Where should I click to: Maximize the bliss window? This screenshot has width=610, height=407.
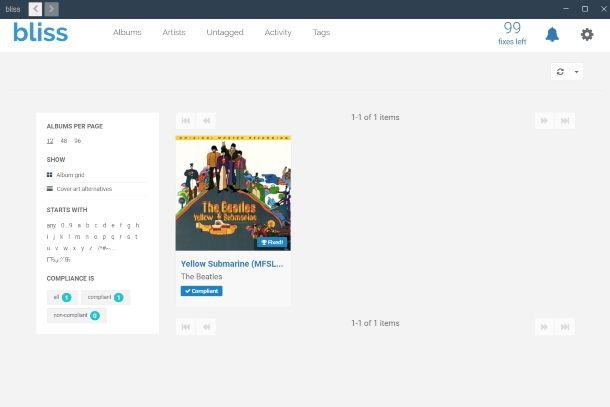[585, 9]
